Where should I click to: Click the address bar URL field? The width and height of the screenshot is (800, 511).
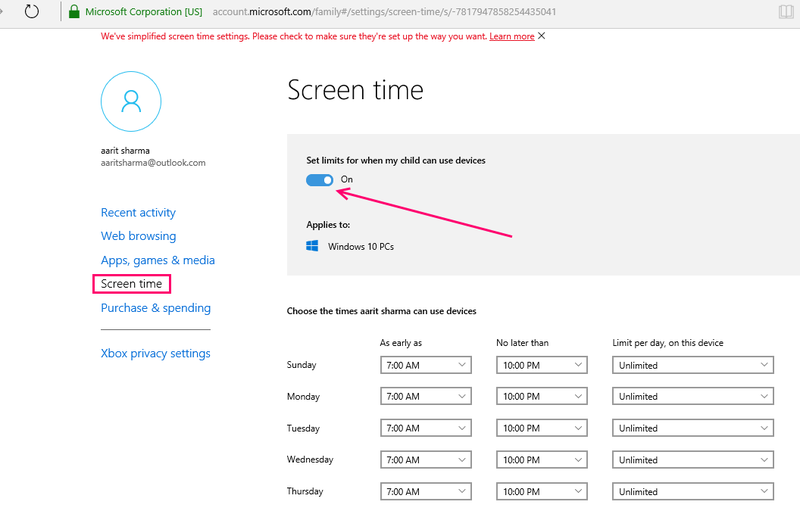[x=384, y=12]
